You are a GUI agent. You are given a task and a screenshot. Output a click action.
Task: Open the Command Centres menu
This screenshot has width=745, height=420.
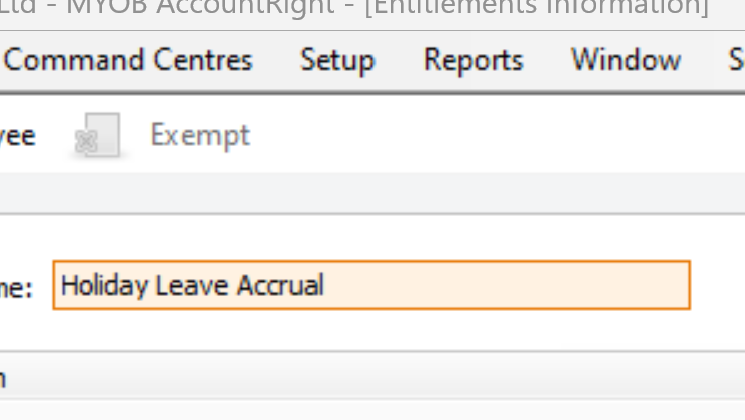click(128, 60)
